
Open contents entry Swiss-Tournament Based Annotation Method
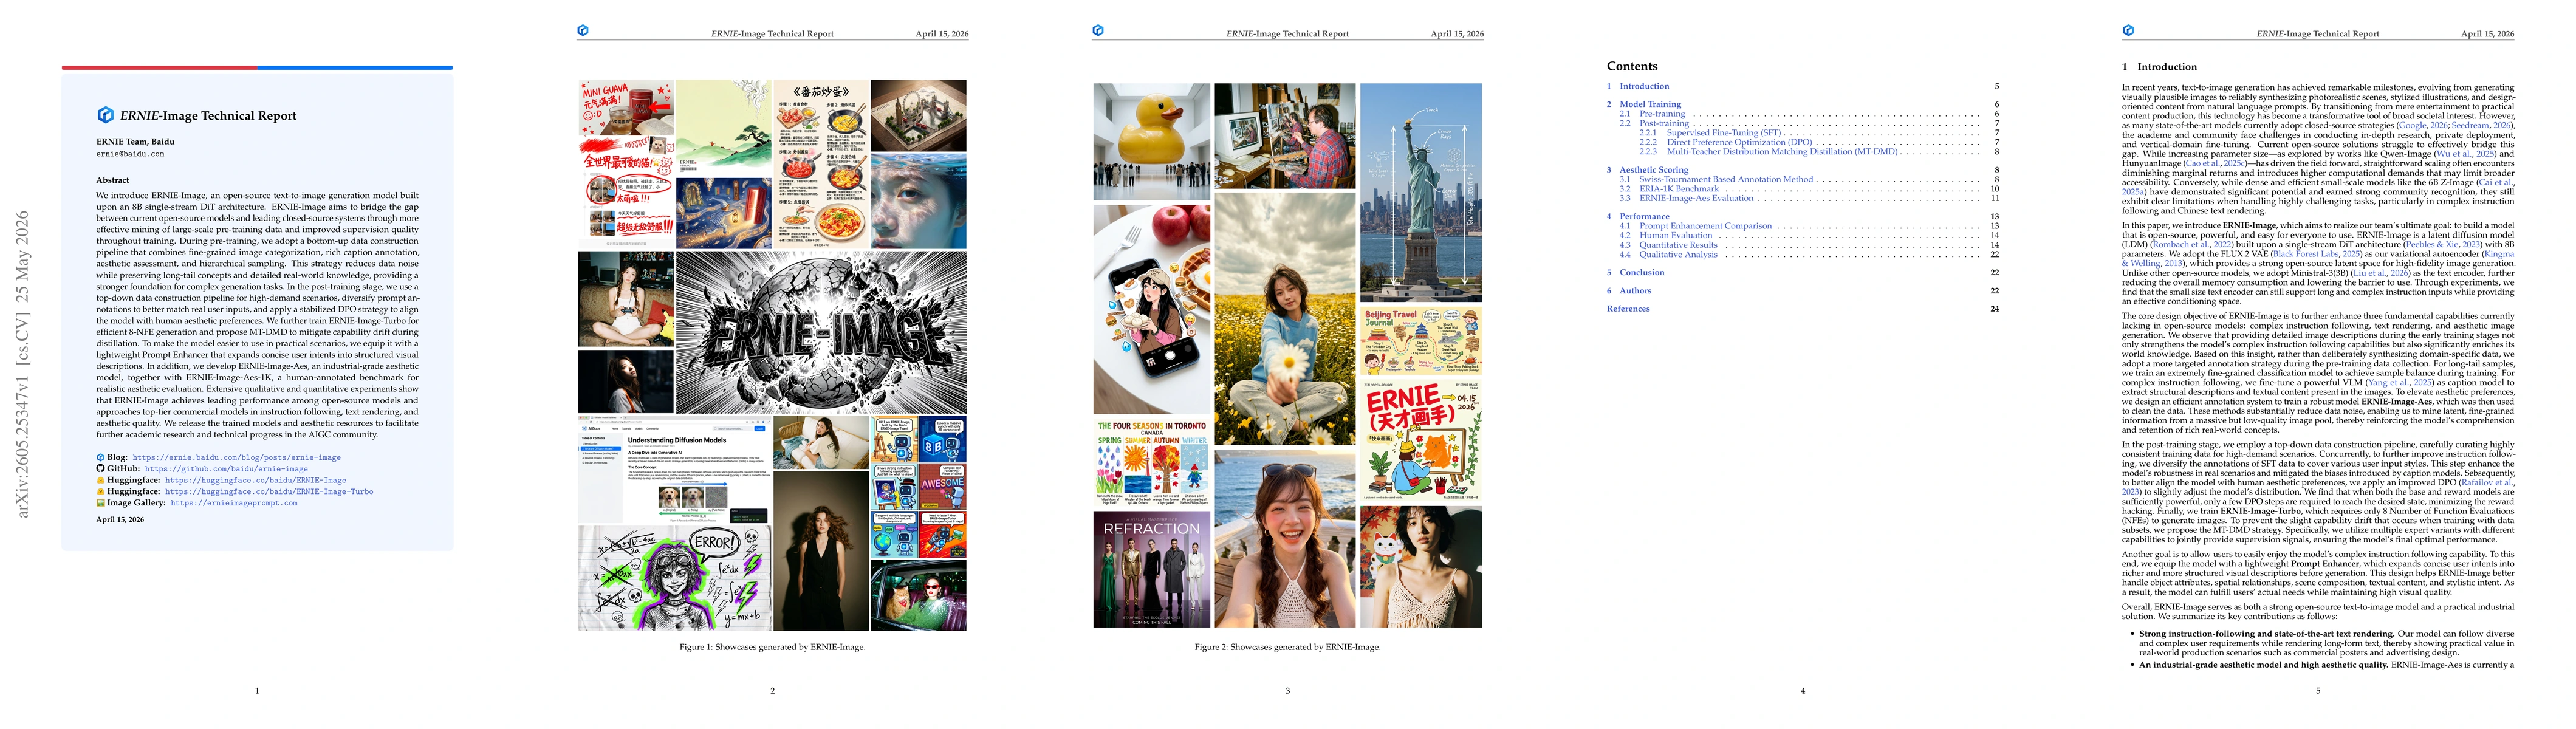pos(1716,180)
